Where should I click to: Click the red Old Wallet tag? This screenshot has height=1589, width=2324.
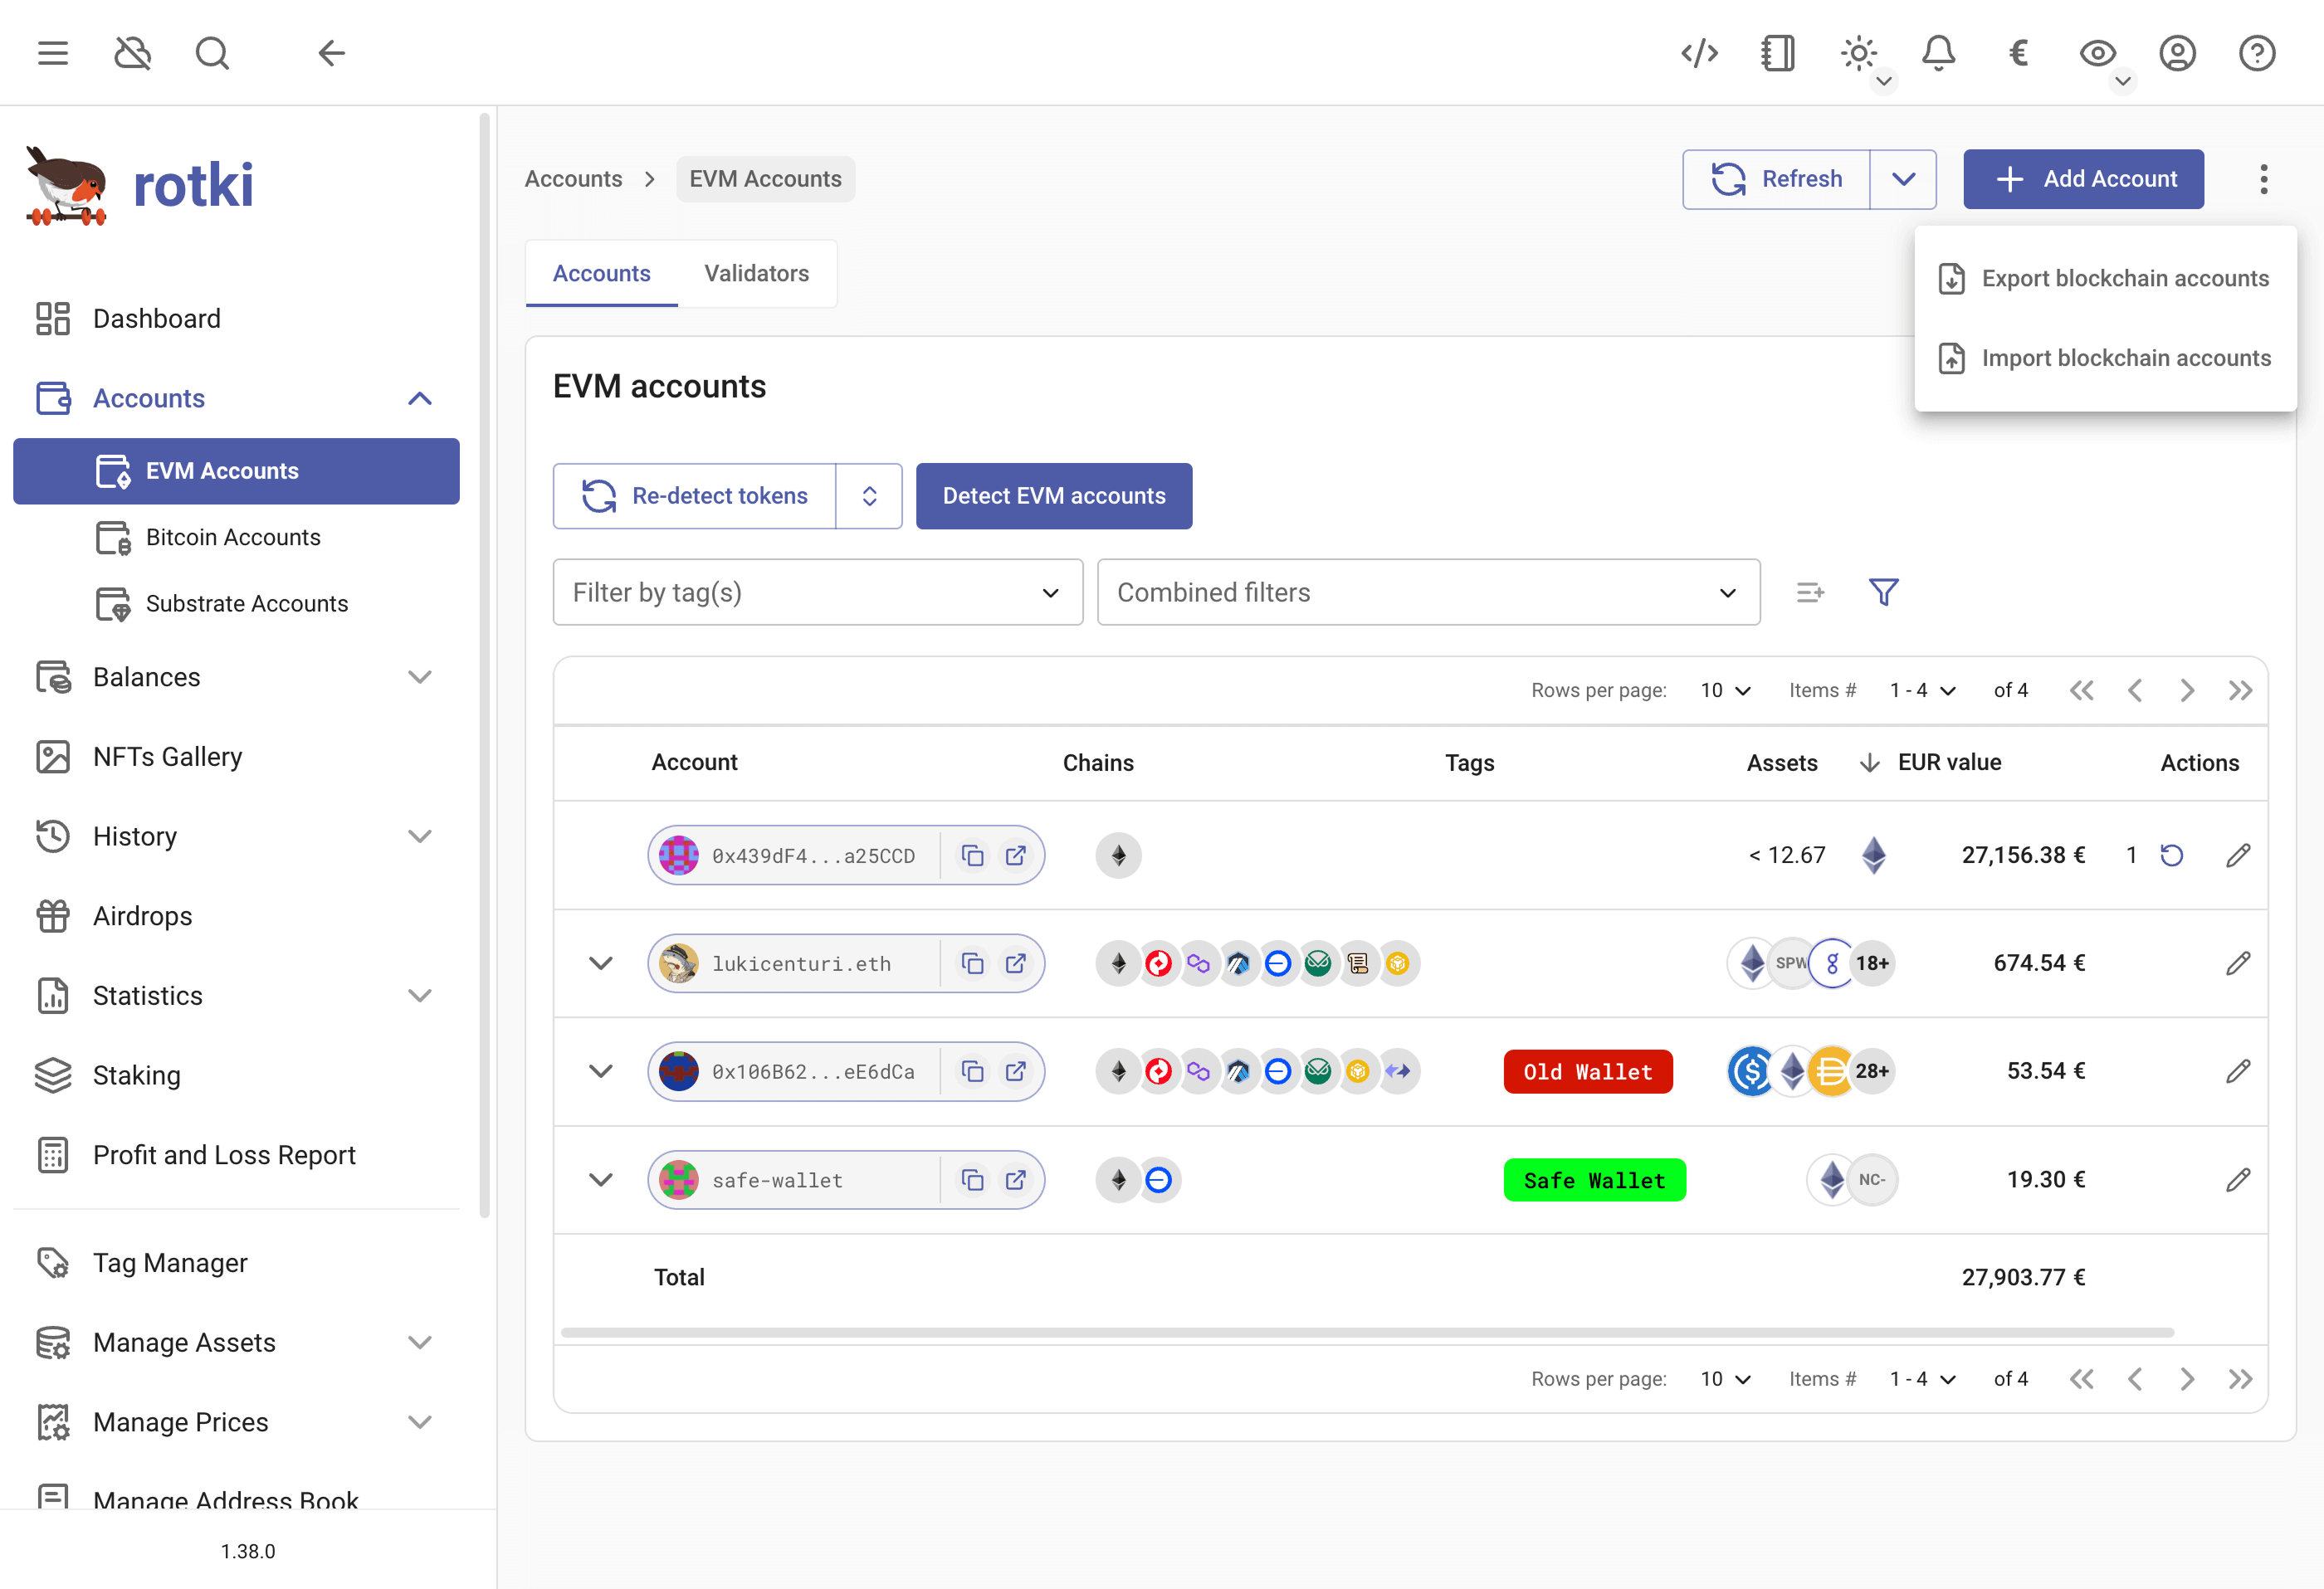point(1587,1071)
